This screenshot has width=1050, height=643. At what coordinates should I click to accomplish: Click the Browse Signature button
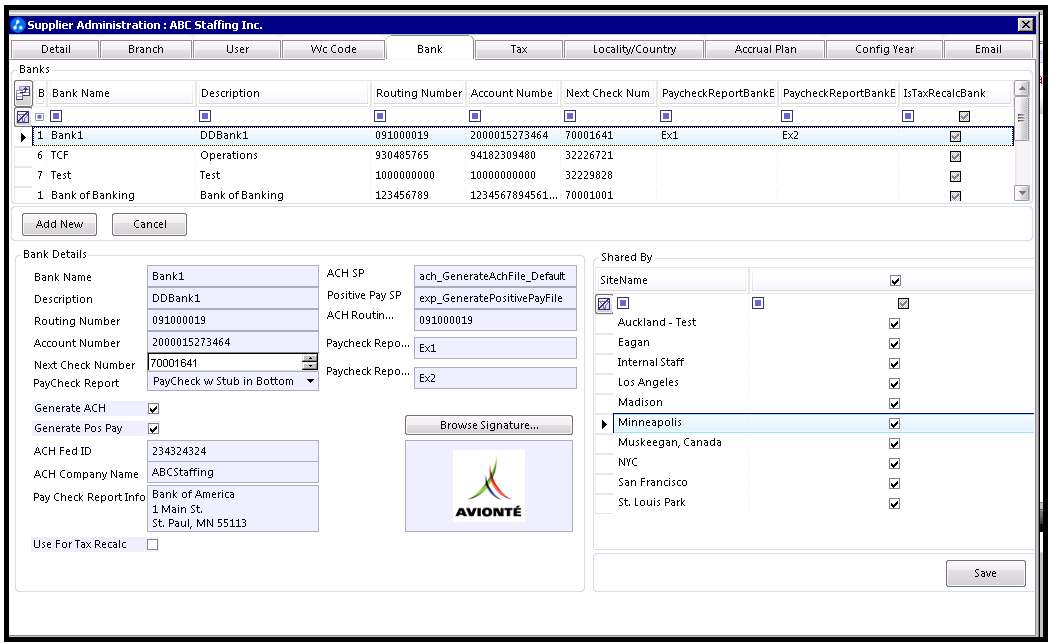(488, 425)
